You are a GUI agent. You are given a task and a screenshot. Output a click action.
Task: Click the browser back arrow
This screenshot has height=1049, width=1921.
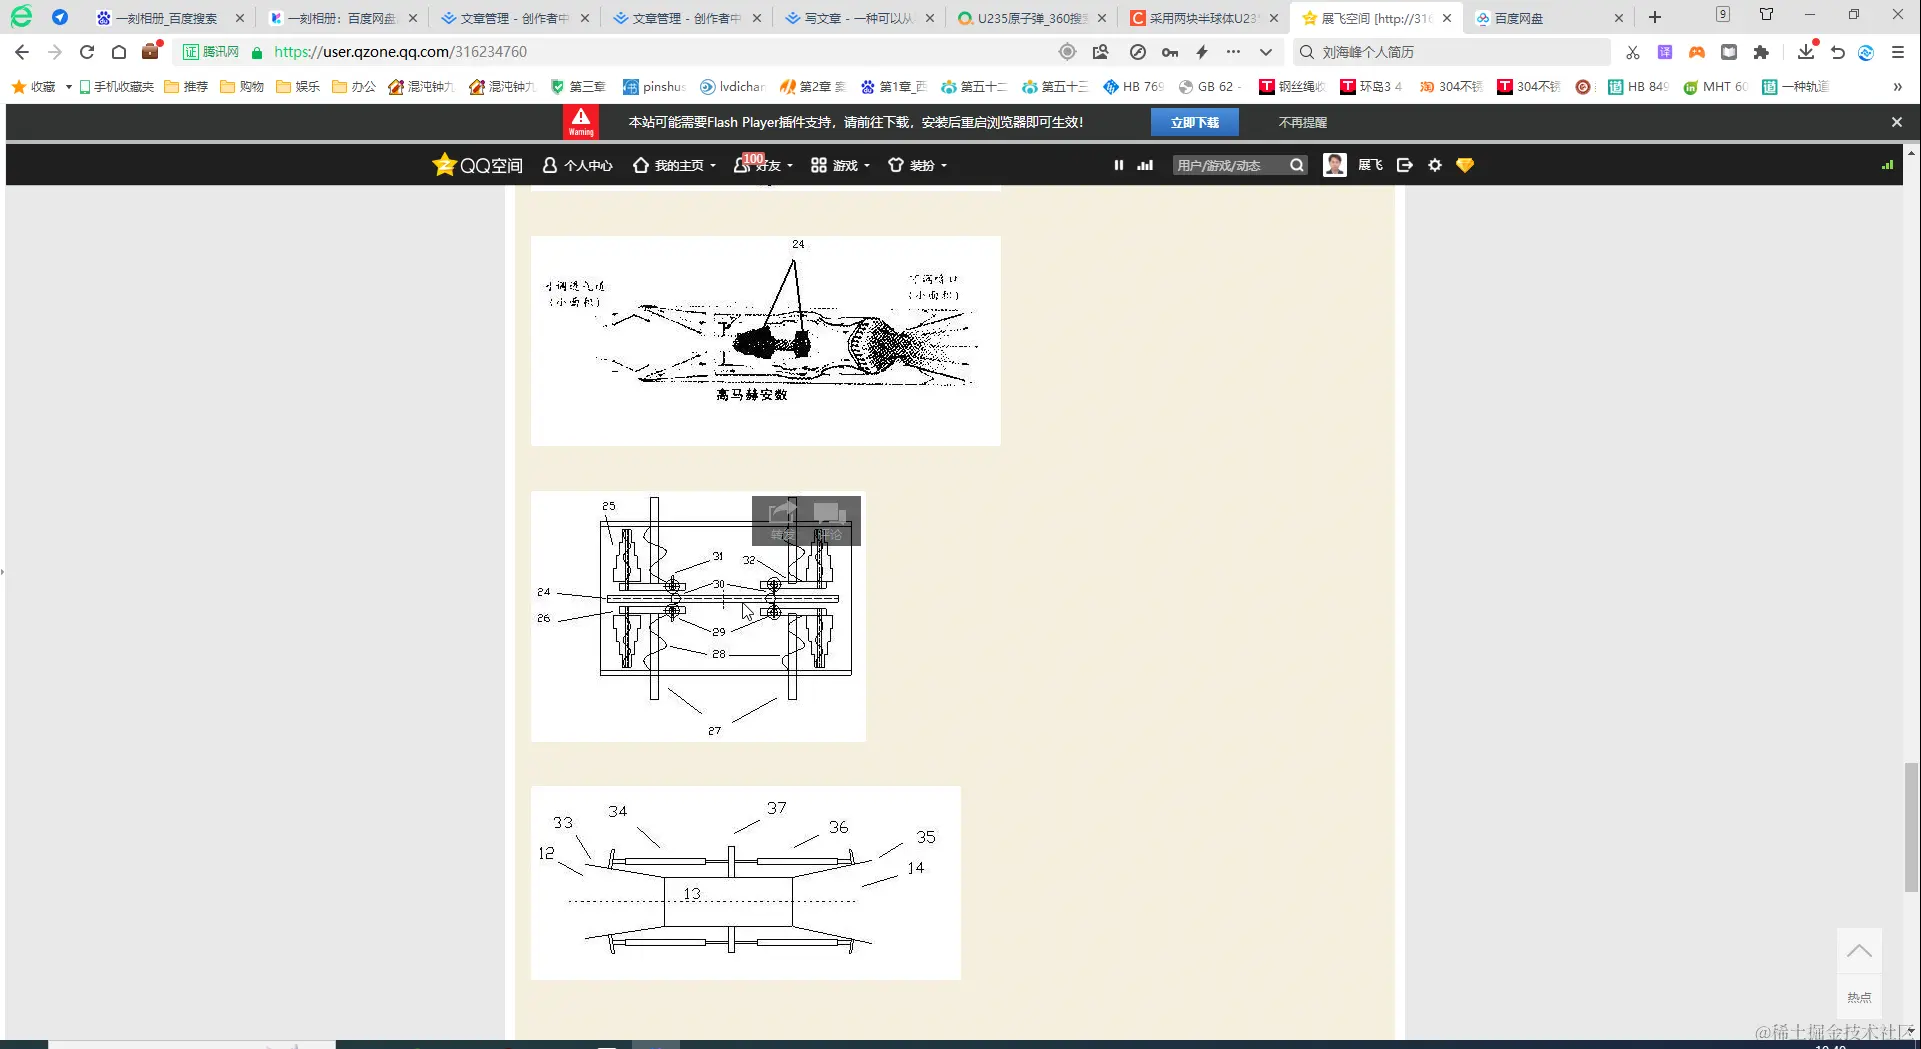point(22,52)
